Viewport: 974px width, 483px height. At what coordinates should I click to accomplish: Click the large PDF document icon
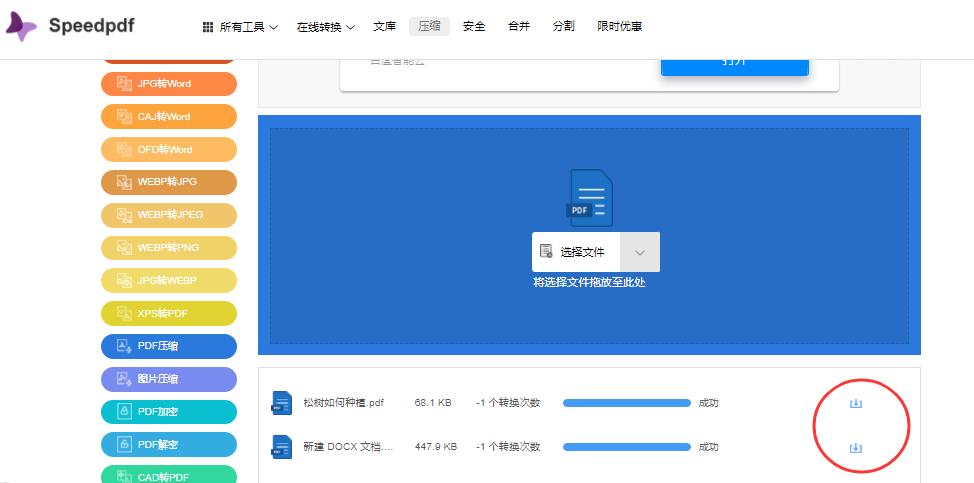(x=590, y=198)
